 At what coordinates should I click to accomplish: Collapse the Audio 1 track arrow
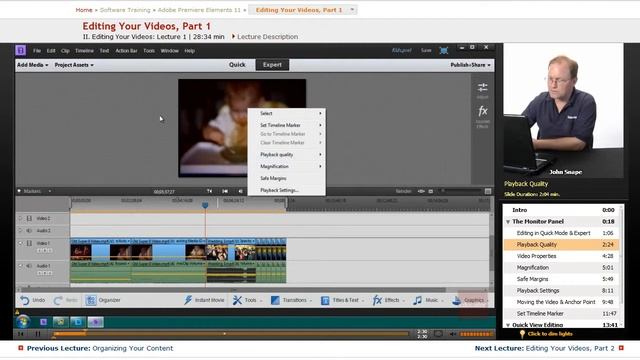point(20,266)
